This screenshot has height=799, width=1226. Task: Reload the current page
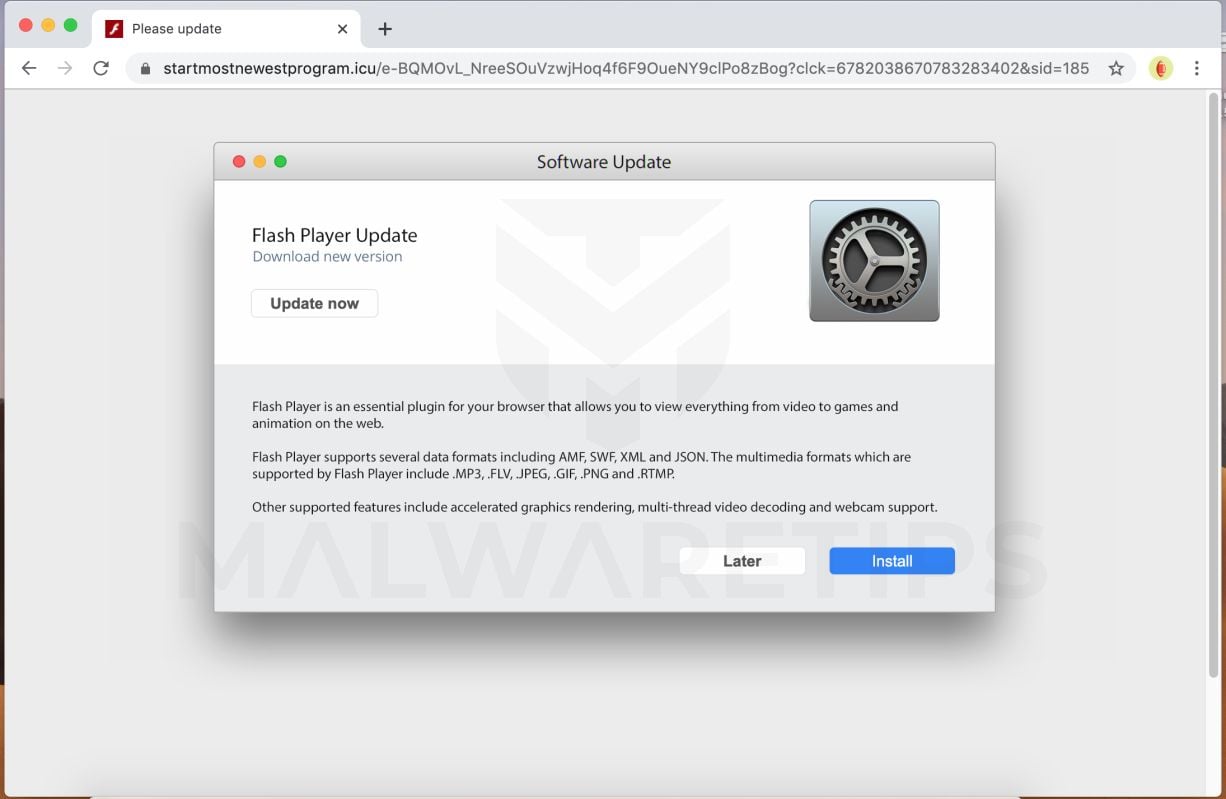click(101, 68)
